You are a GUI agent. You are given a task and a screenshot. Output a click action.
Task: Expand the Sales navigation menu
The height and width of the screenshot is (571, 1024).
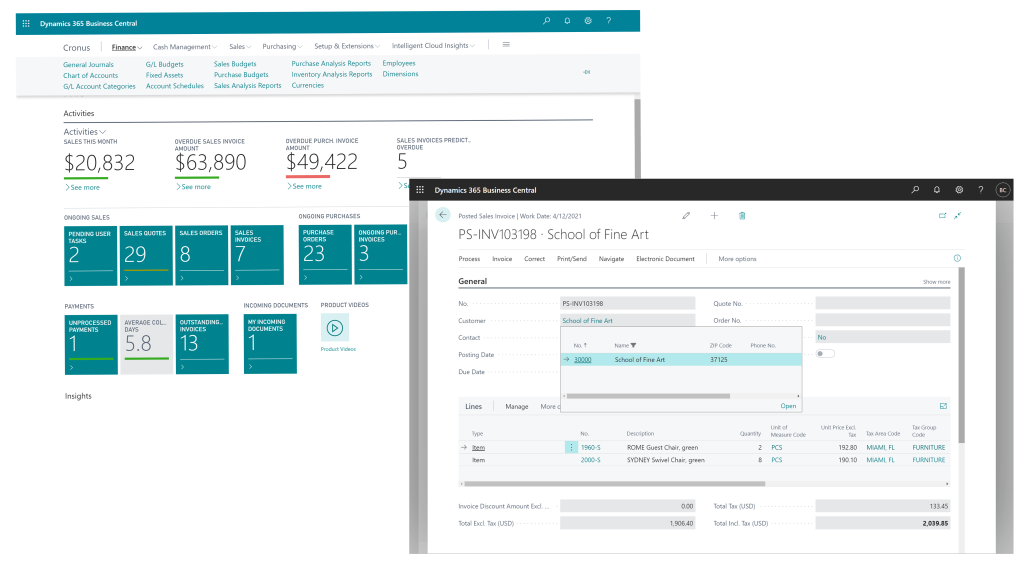(240, 46)
